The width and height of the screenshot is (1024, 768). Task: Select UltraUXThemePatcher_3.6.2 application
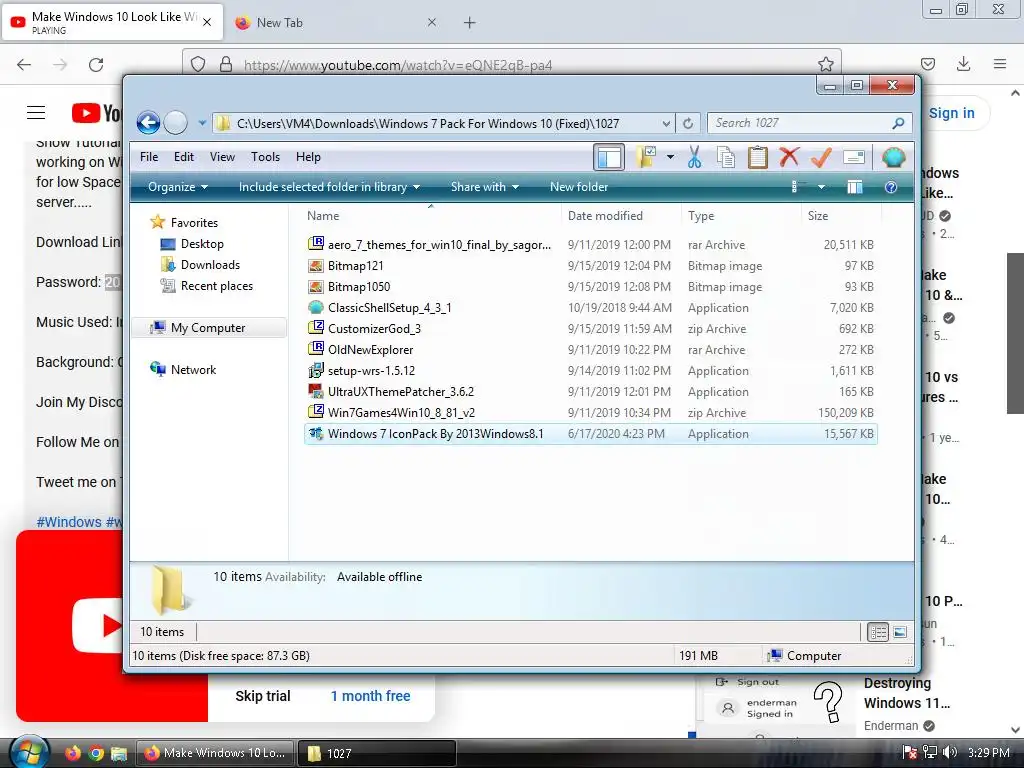point(590,391)
